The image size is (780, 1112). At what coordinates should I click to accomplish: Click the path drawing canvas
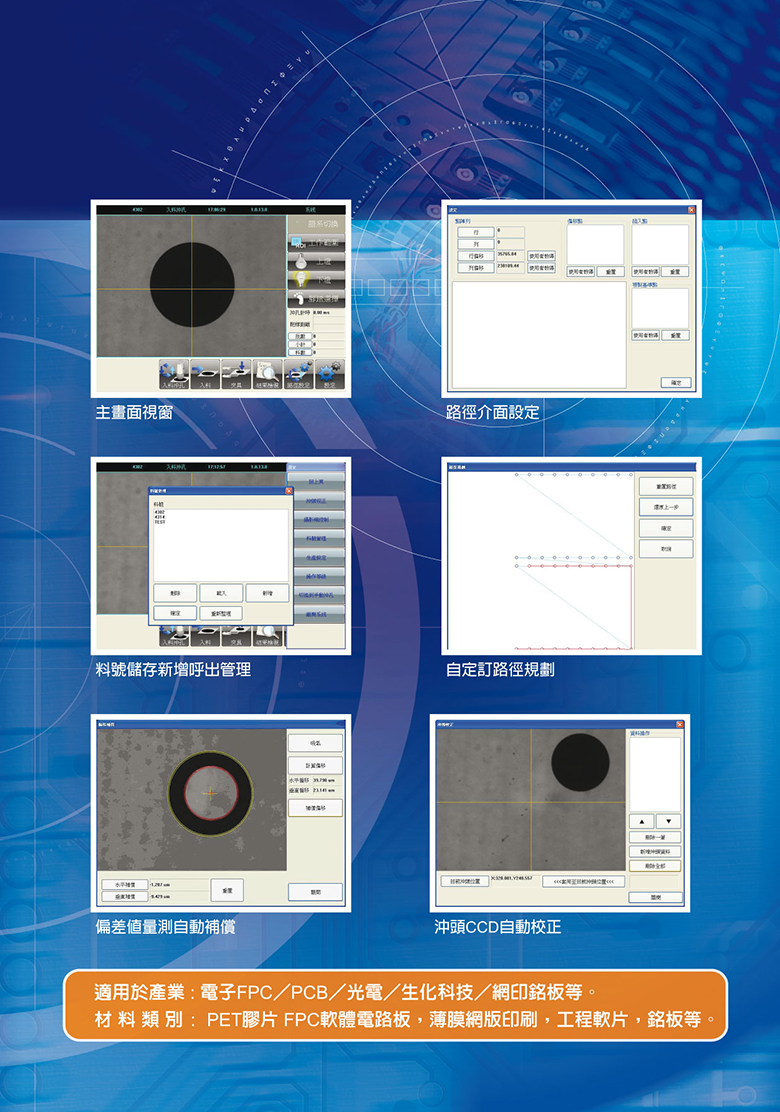click(x=541, y=560)
